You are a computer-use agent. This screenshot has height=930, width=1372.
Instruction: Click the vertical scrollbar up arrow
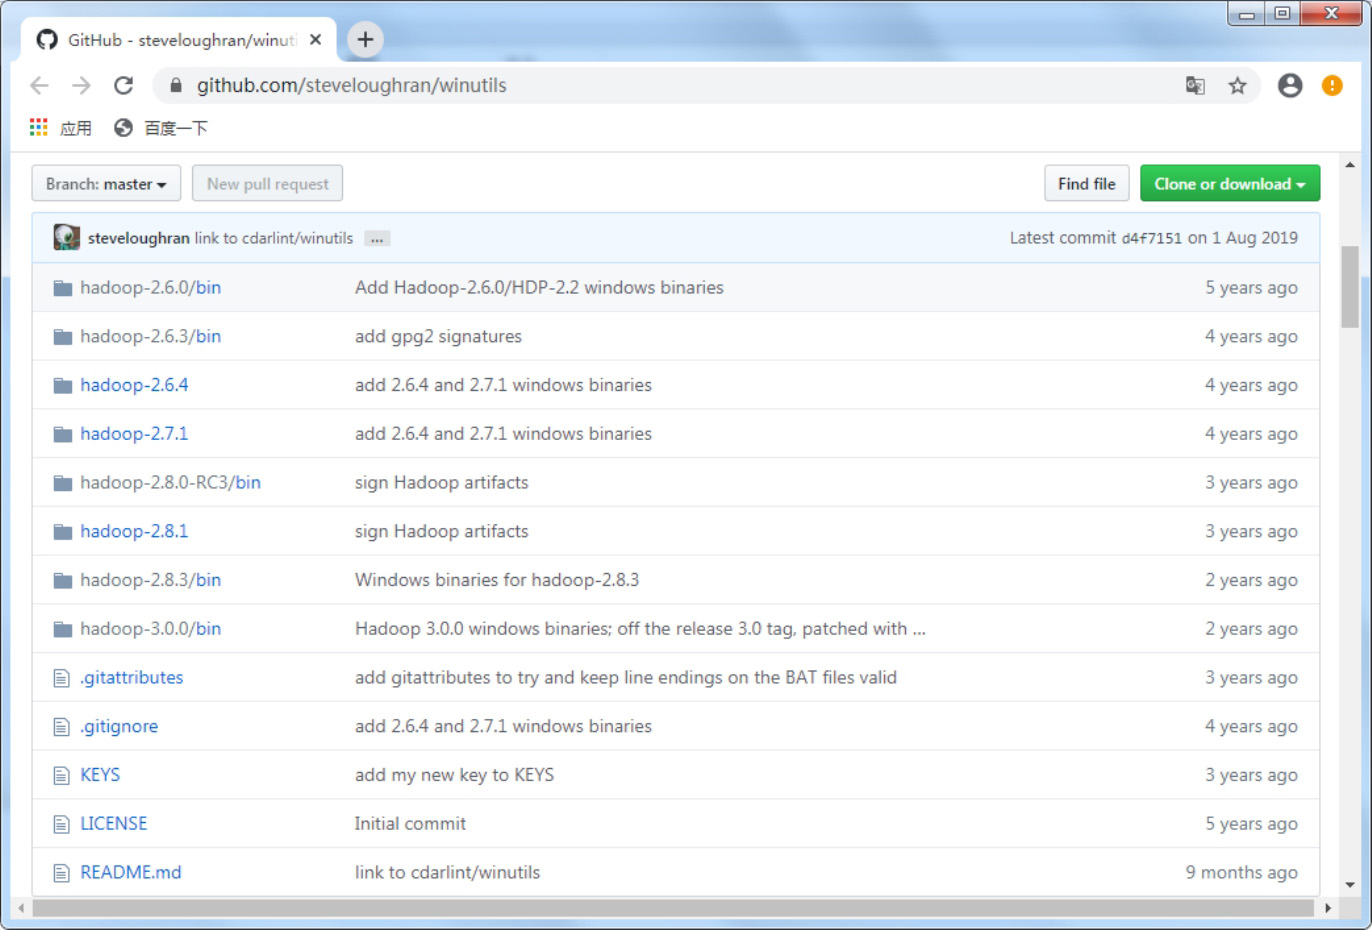(1350, 165)
